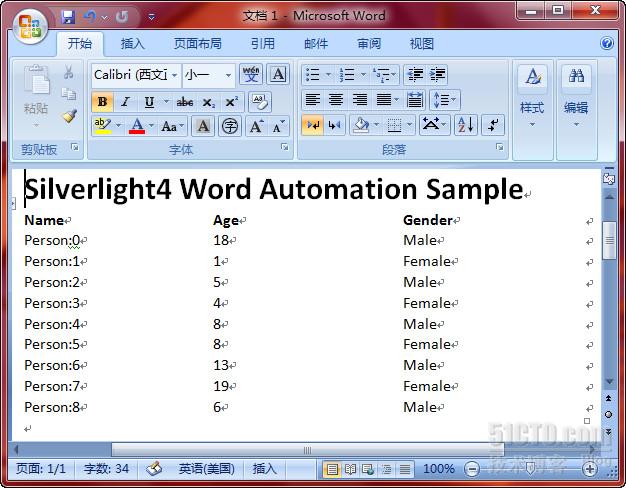Click the Character Shading icon
Image resolution: width=626 pixels, height=488 pixels.
point(203,127)
